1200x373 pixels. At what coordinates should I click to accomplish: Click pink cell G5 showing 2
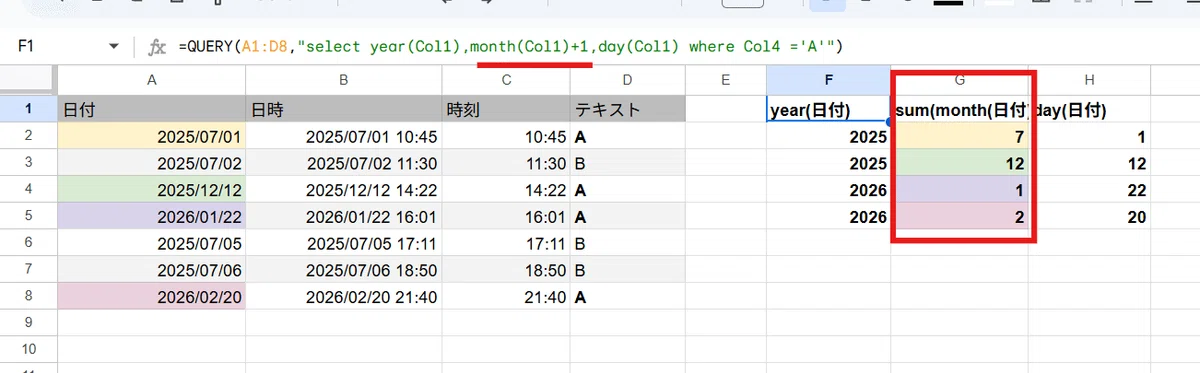click(959, 216)
